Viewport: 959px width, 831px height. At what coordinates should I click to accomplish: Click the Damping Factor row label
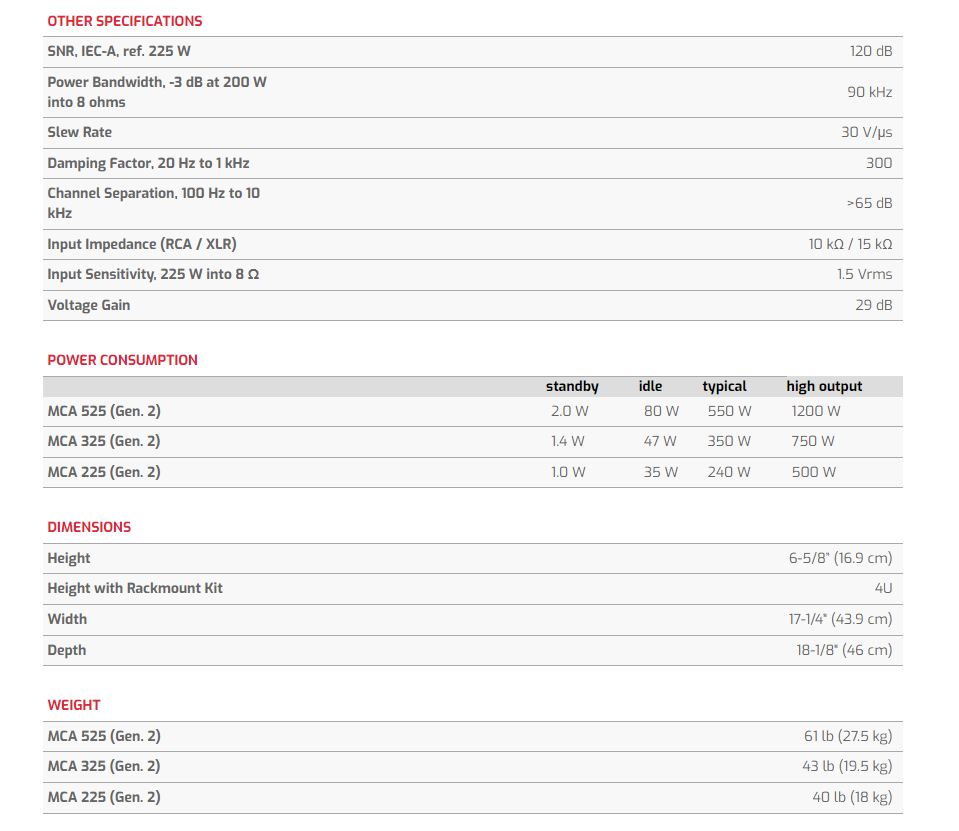tap(148, 163)
